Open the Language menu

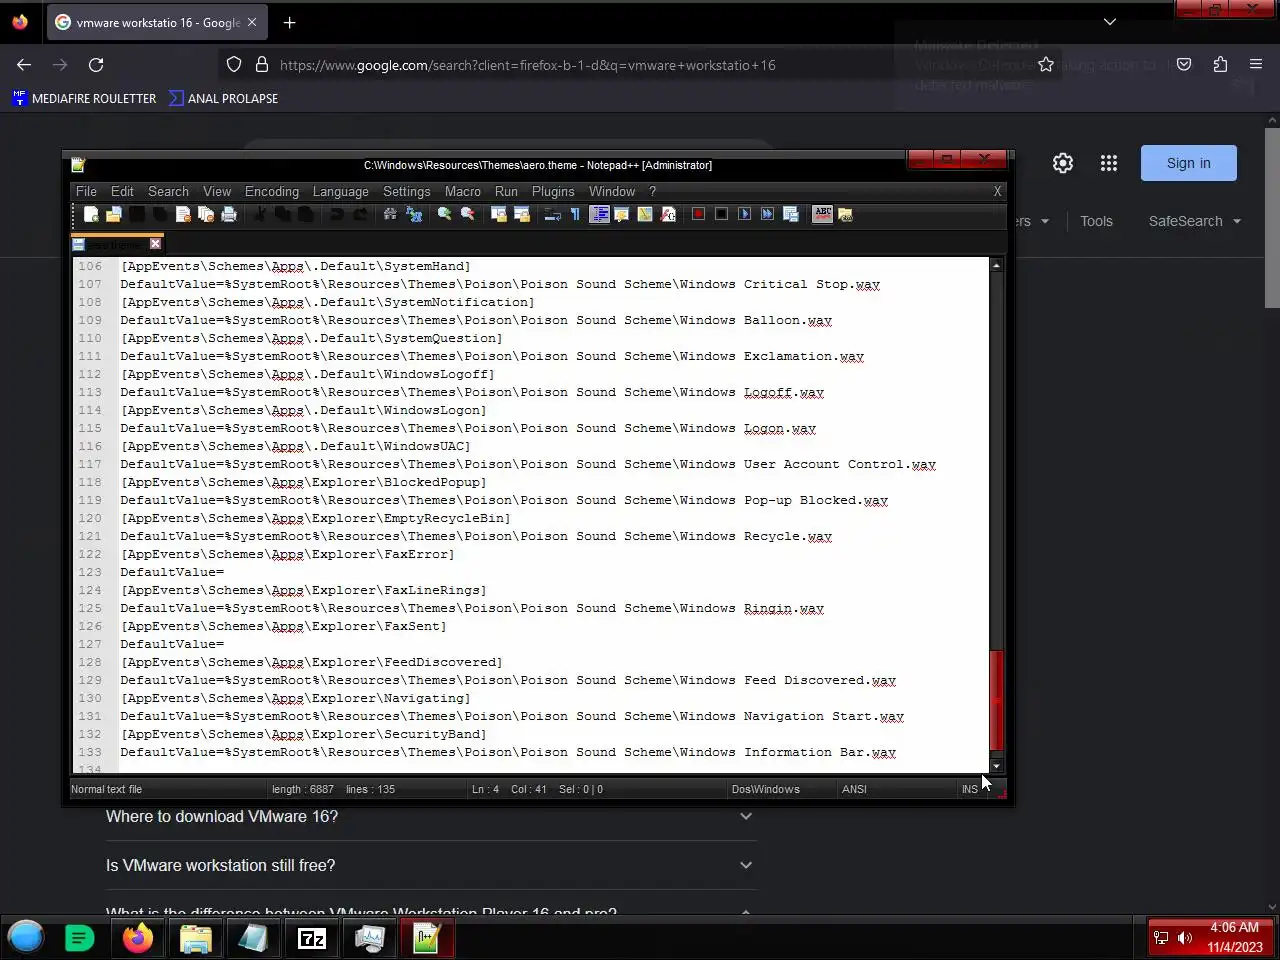point(340,191)
